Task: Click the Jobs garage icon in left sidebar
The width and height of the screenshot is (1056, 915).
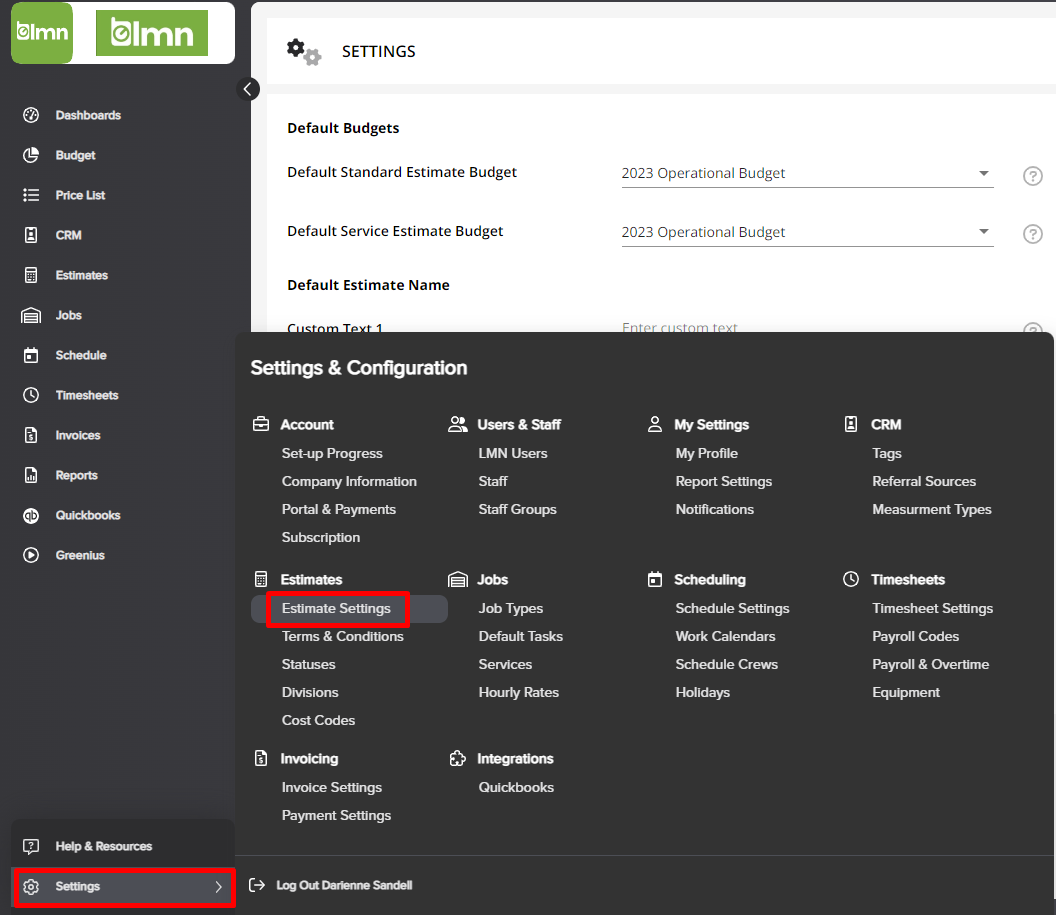Action: coord(31,315)
